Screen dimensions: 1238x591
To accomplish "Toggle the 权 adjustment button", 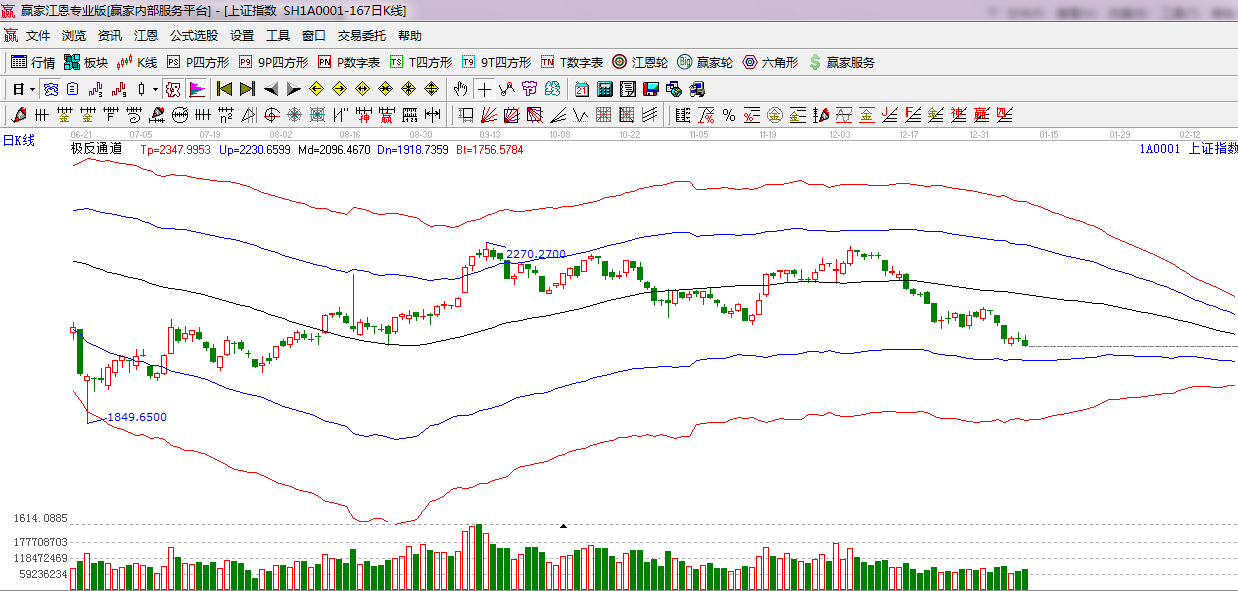I will click(x=172, y=89).
